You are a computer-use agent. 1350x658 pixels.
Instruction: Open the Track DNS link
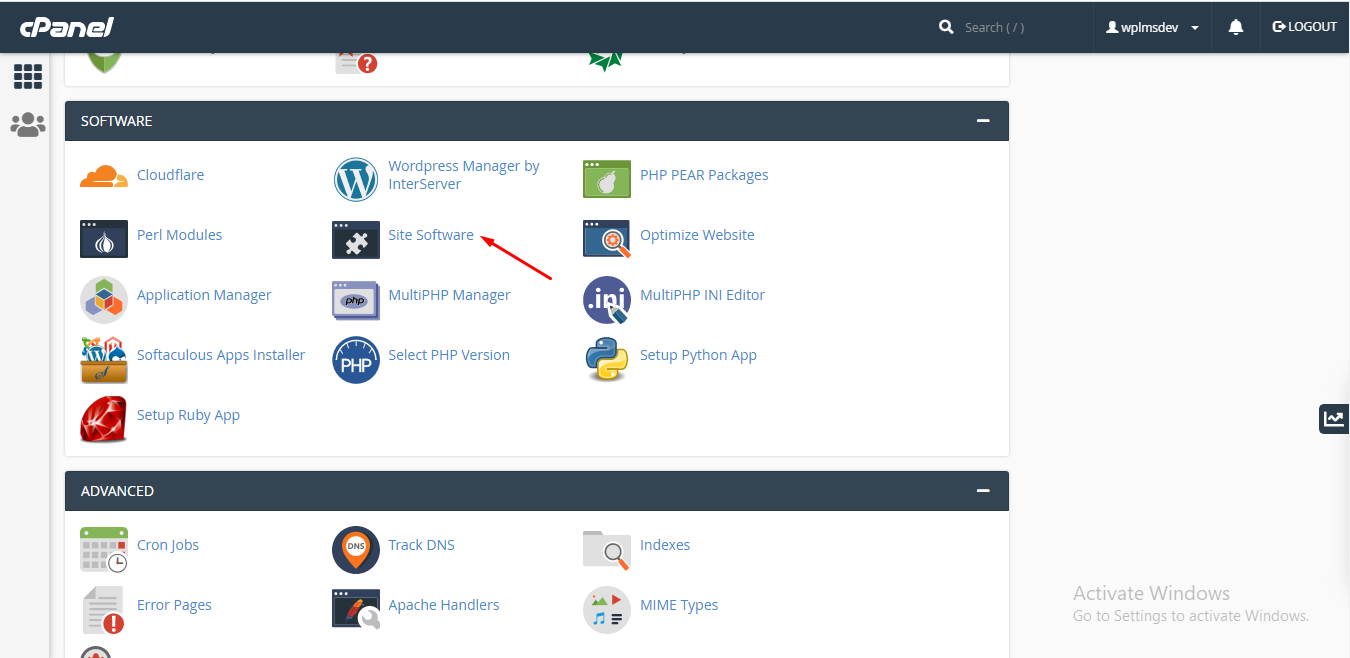point(421,545)
